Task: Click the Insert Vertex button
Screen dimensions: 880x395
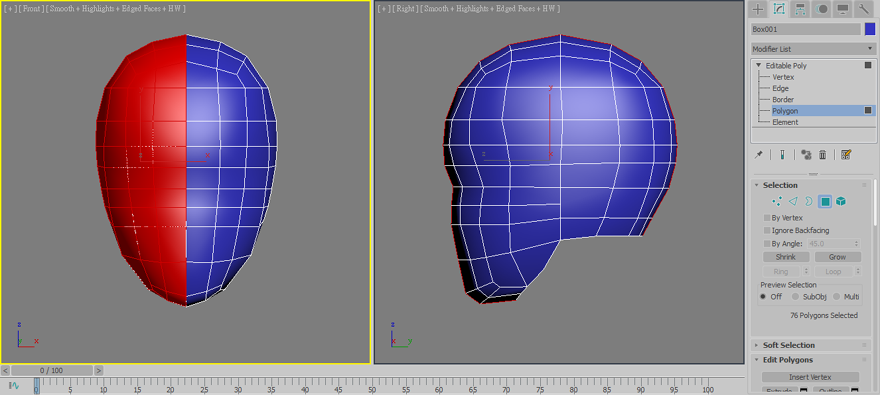Action: 810,377
